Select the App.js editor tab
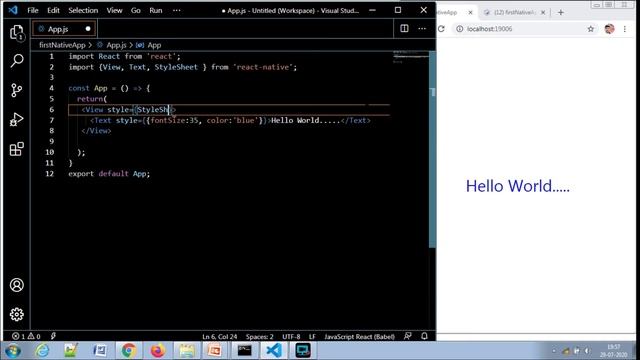640x360 pixels. (x=64, y=29)
